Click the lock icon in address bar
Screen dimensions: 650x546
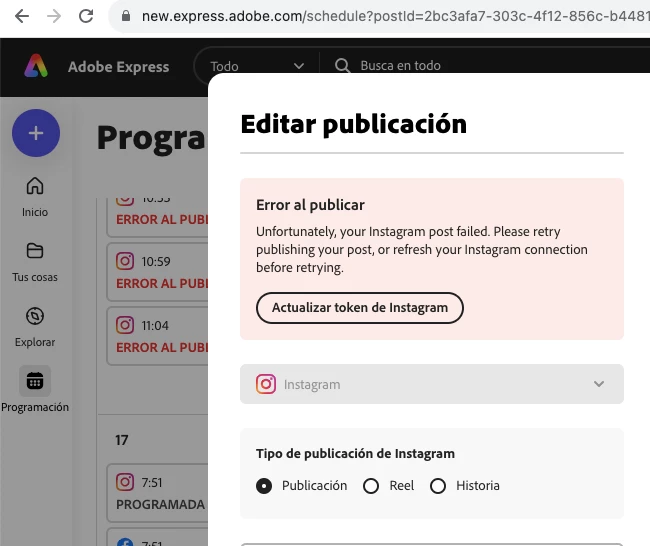coord(126,16)
